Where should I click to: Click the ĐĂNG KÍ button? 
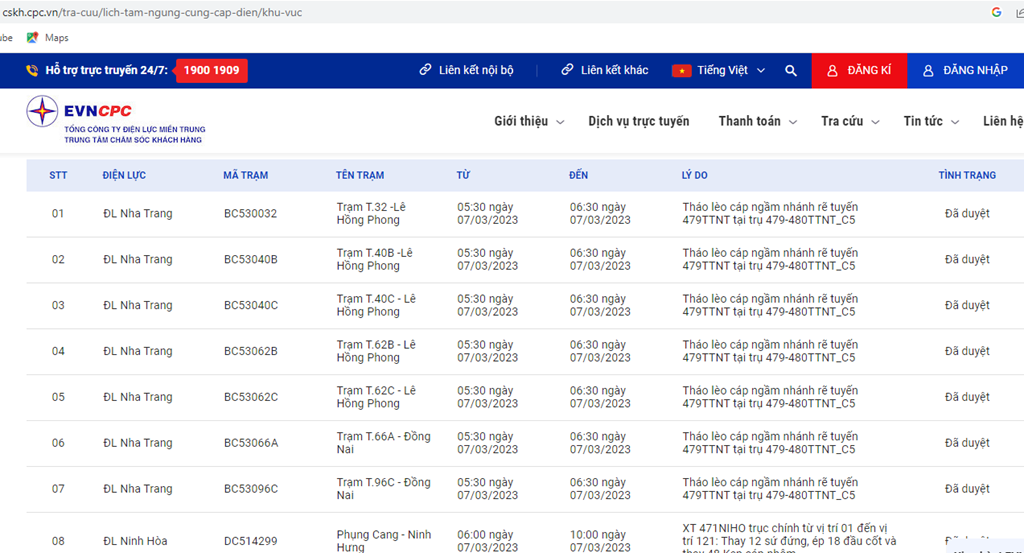coord(859,71)
